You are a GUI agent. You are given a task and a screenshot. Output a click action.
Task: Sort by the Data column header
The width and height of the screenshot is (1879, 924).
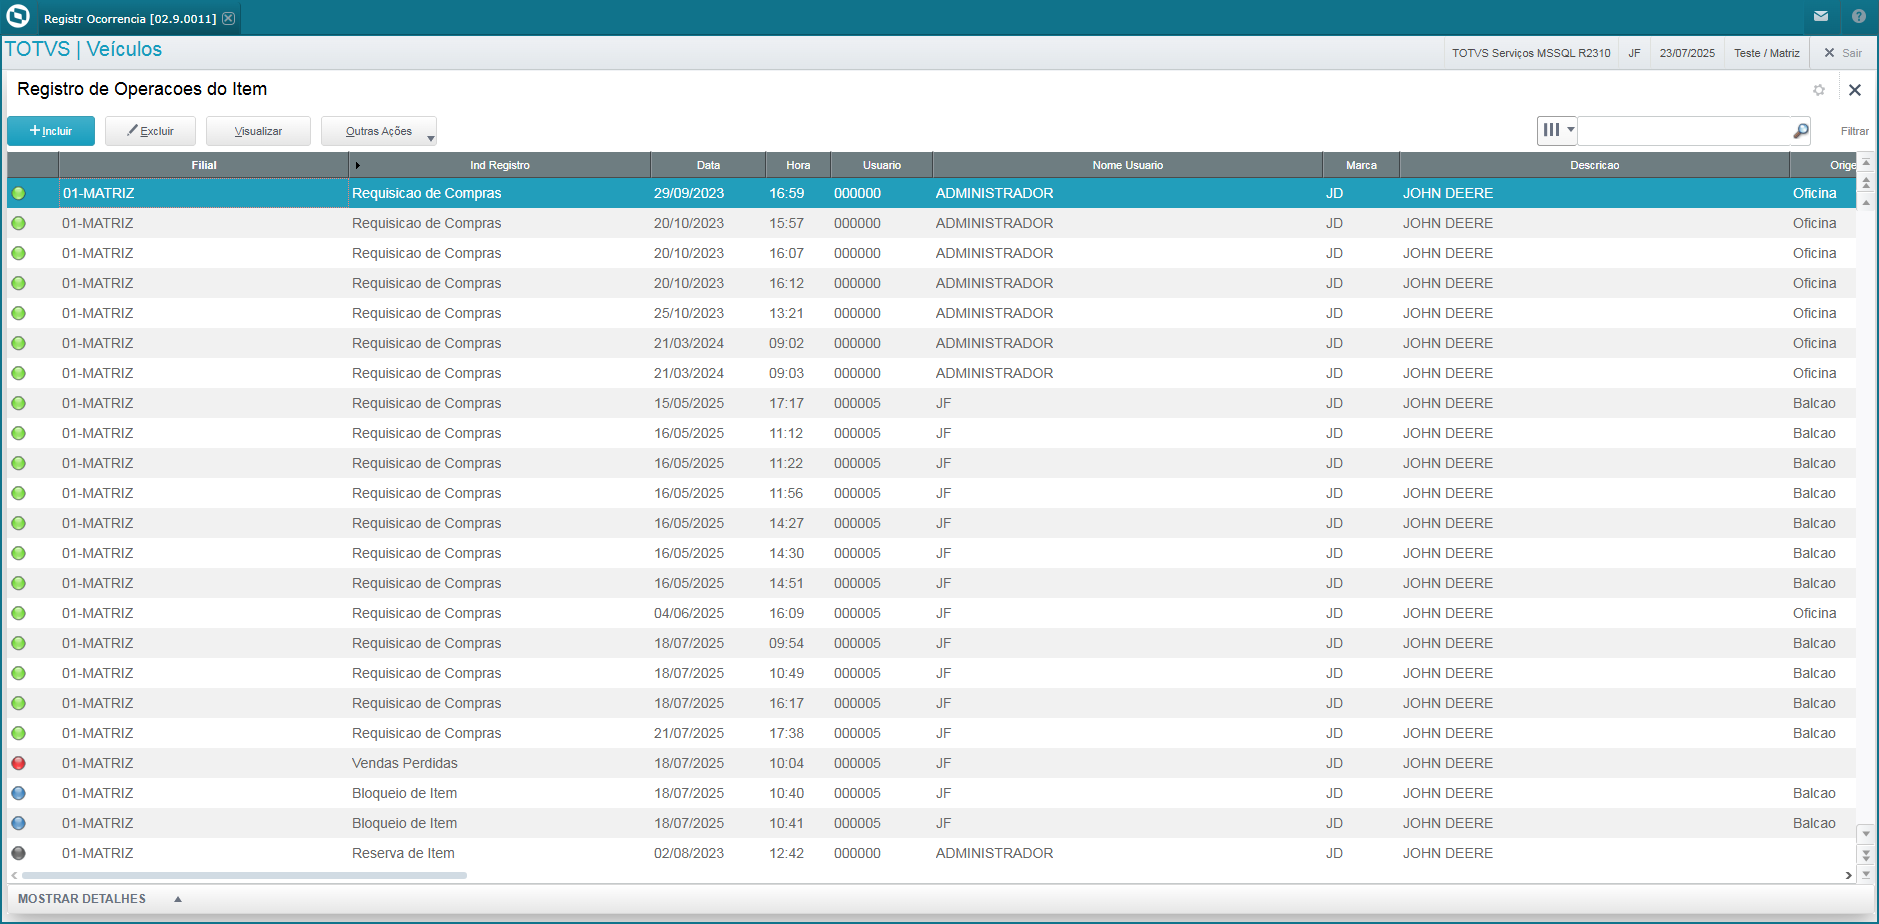(708, 165)
